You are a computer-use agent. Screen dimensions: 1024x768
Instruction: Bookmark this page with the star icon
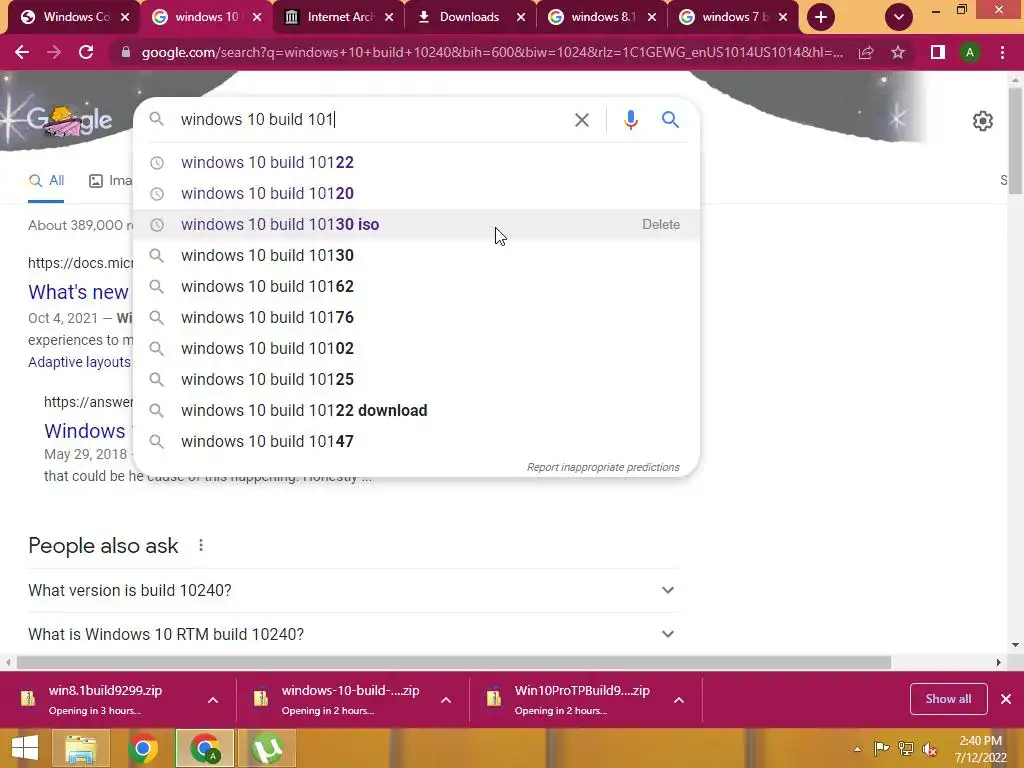[898, 52]
